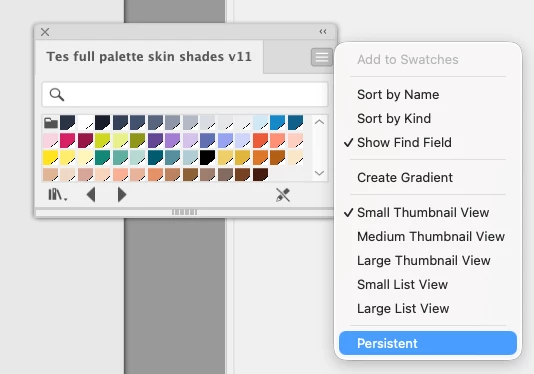Image resolution: width=534 pixels, height=374 pixels.
Task: Pick the bright yellow swatch in third row
Action: click(x=50, y=157)
